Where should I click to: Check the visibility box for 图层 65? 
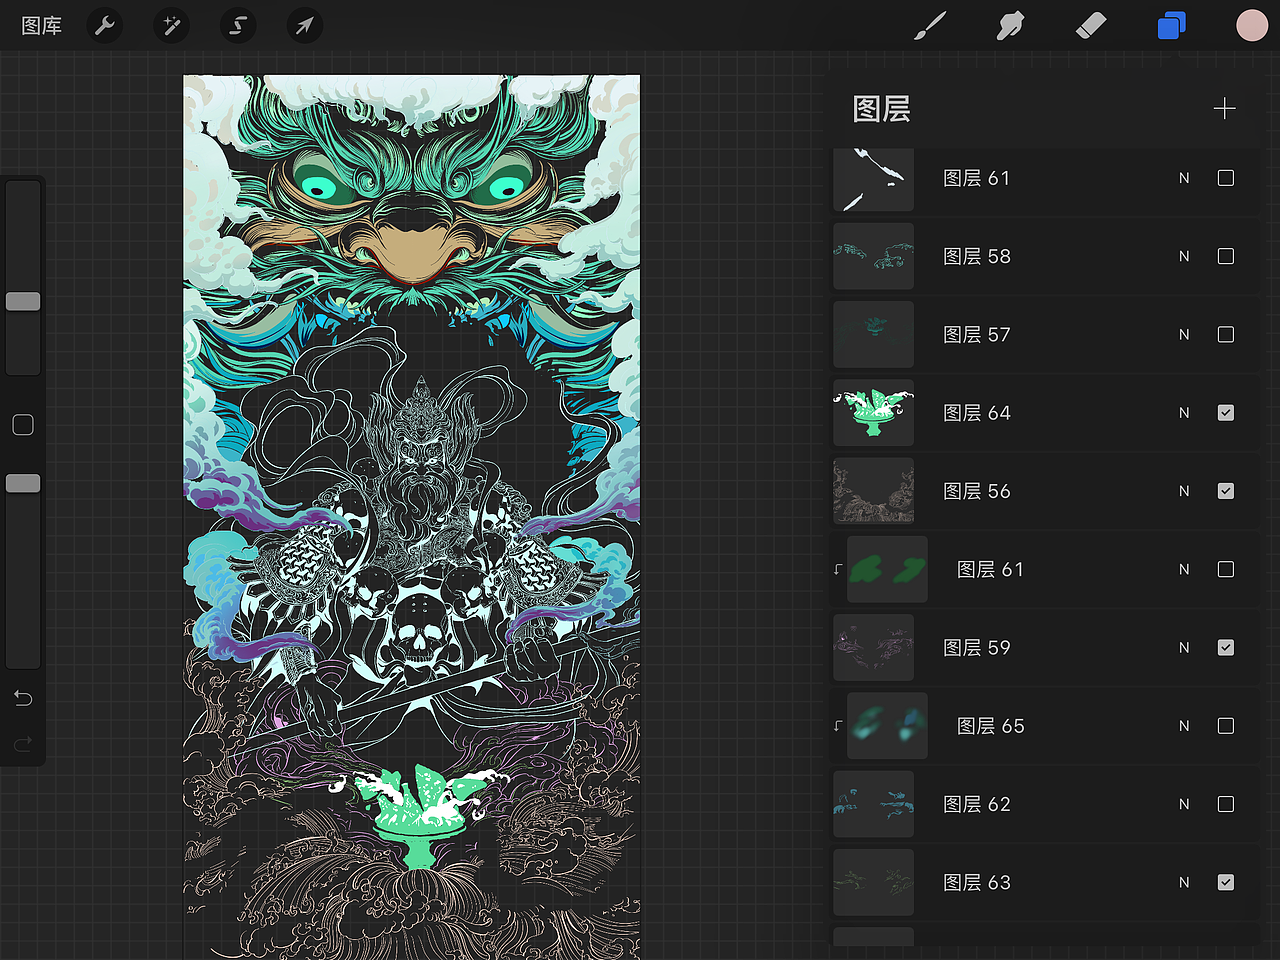coord(1226,726)
